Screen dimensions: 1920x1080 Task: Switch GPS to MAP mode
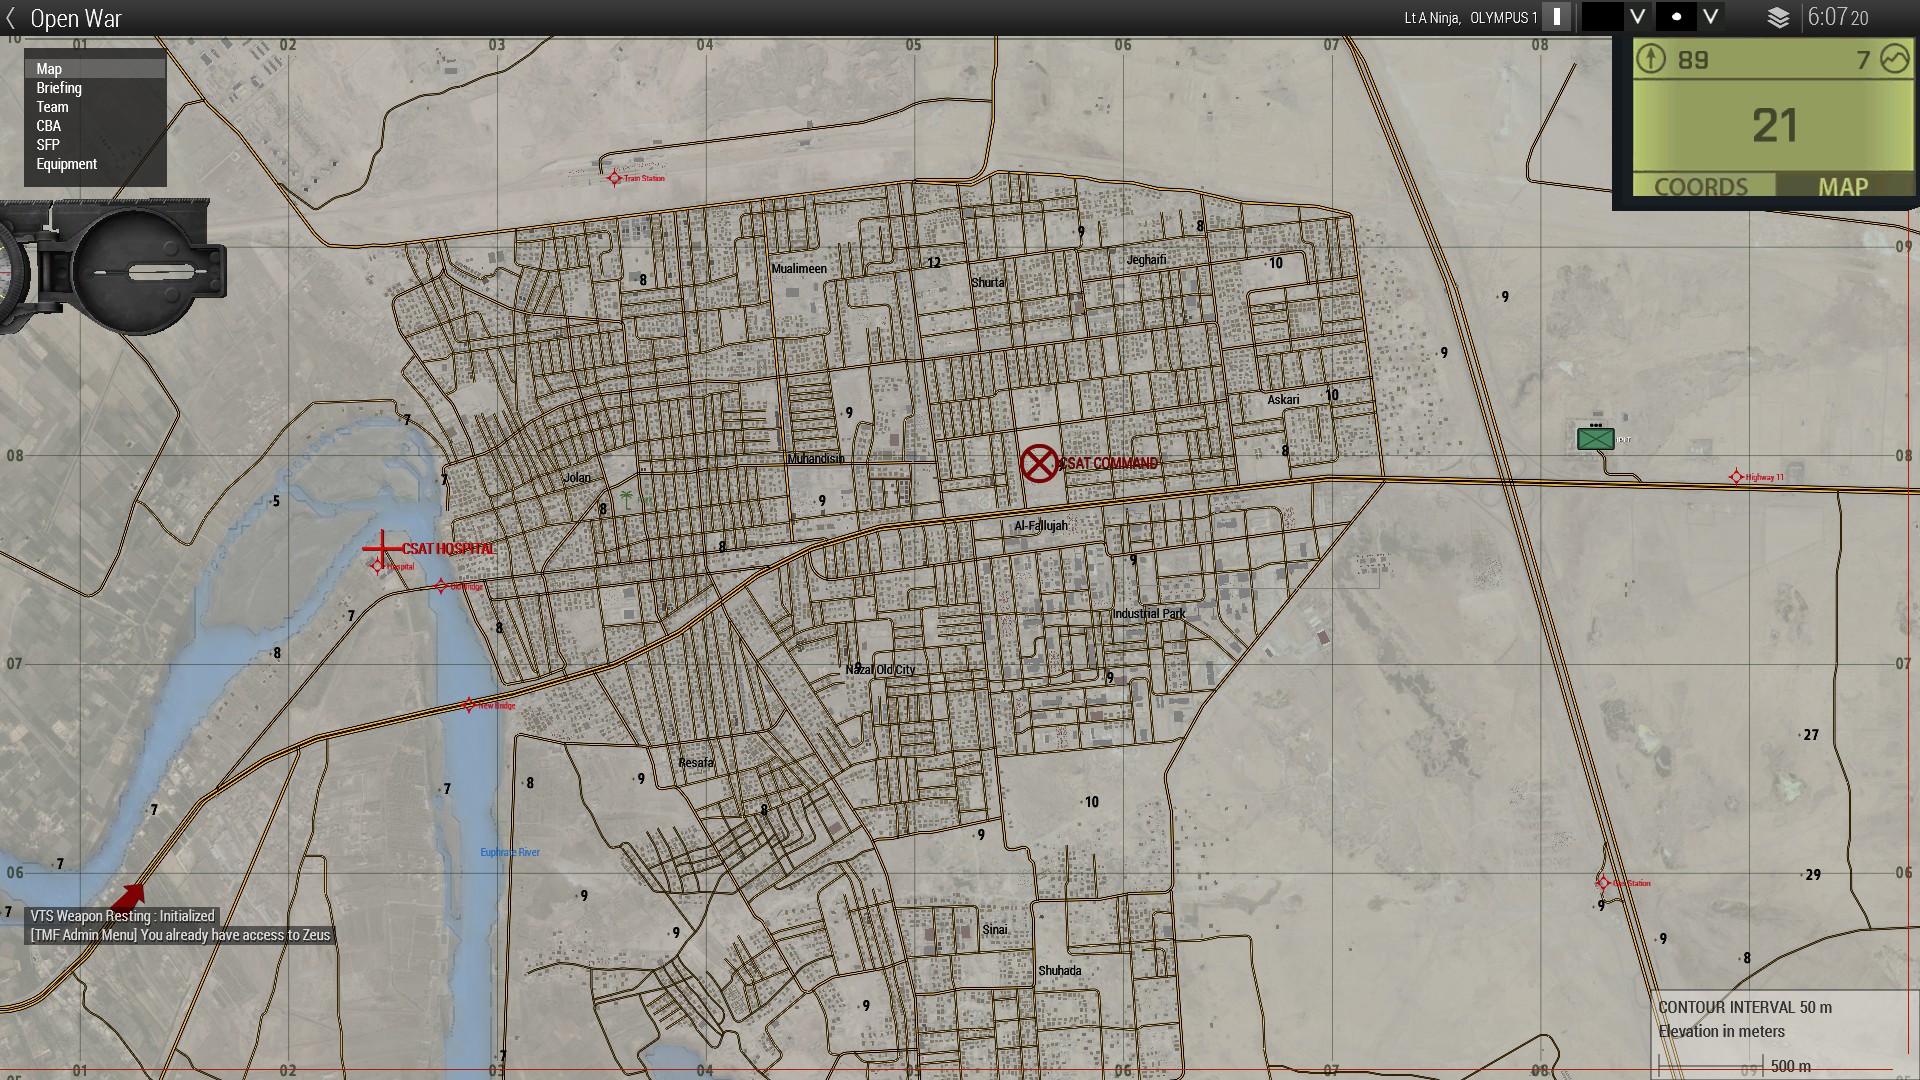pyautogui.click(x=1843, y=186)
